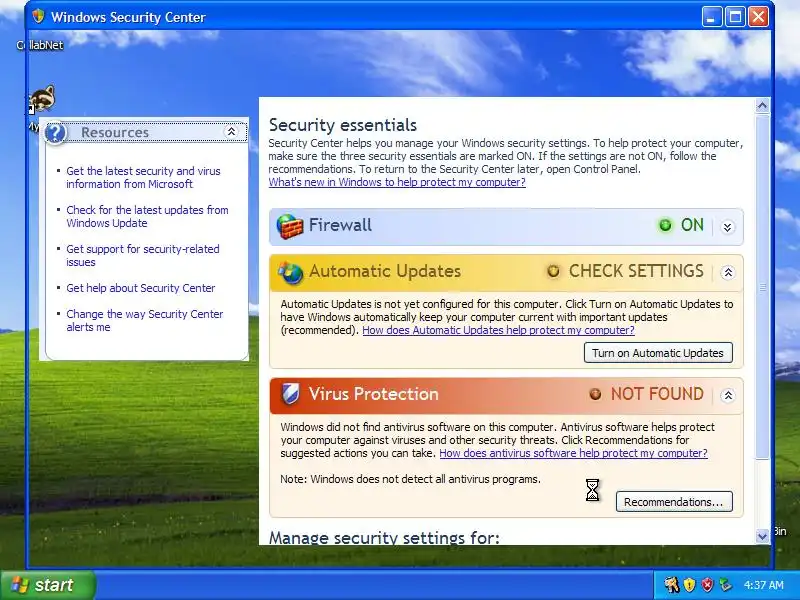This screenshot has height=600, width=800.
Task: Click the first system tray icon
Action: (671, 584)
